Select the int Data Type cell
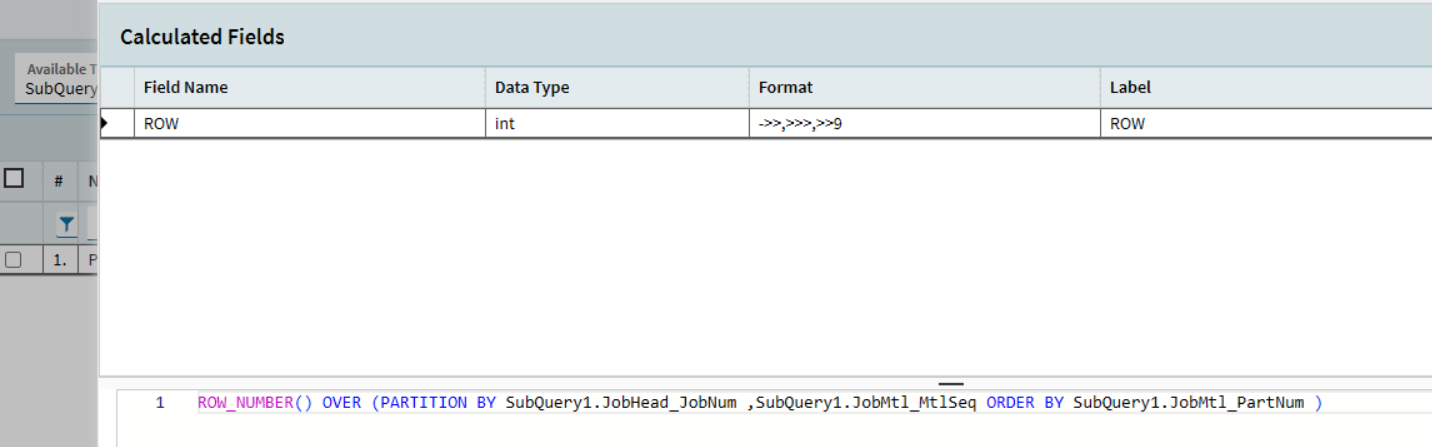Image resolution: width=1432 pixels, height=447 pixels. (616, 124)
